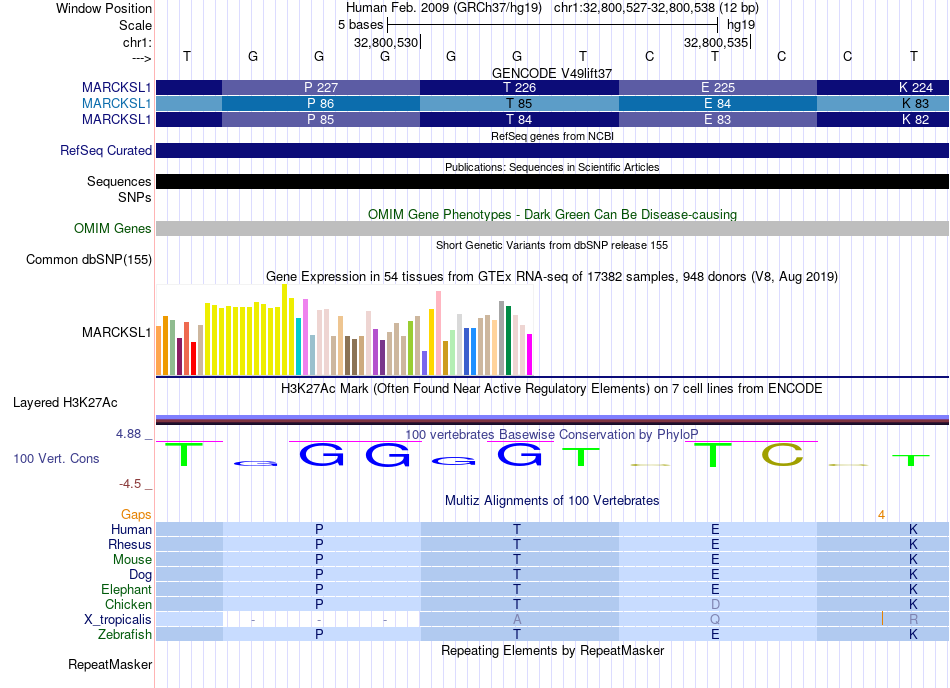Click the Gene Expression in 54 tissues title
This screenshot has height=688, width=950.
pyautogui.click(x=552, y=276)
